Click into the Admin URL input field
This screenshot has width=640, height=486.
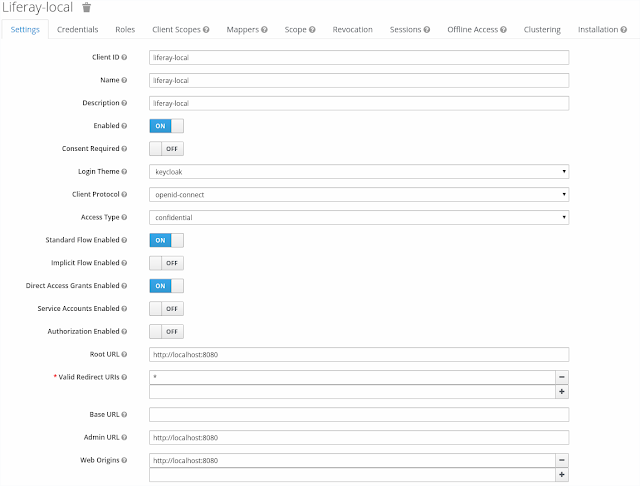[359, 437]
